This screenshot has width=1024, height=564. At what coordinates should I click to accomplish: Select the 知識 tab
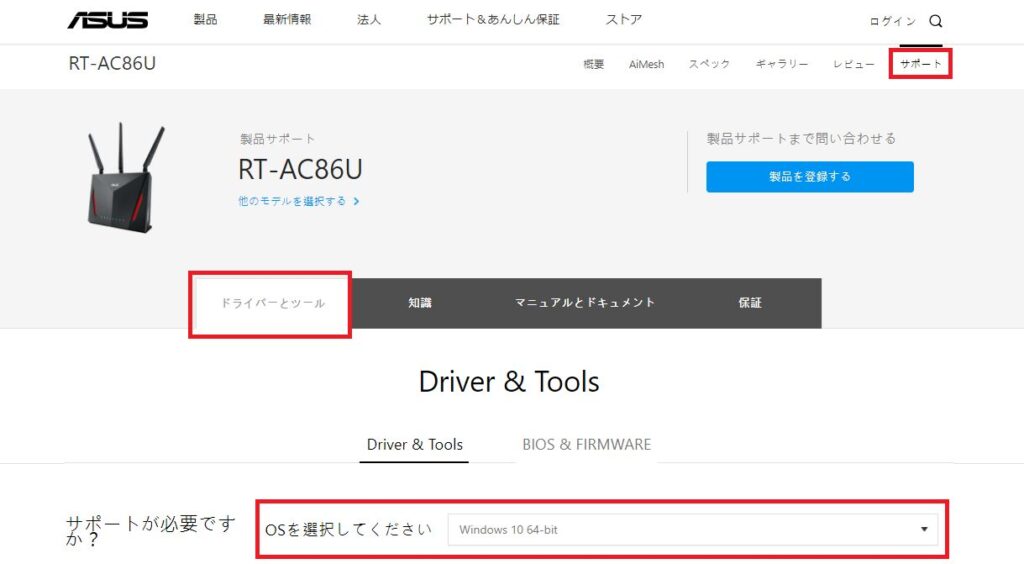(420, 303)
